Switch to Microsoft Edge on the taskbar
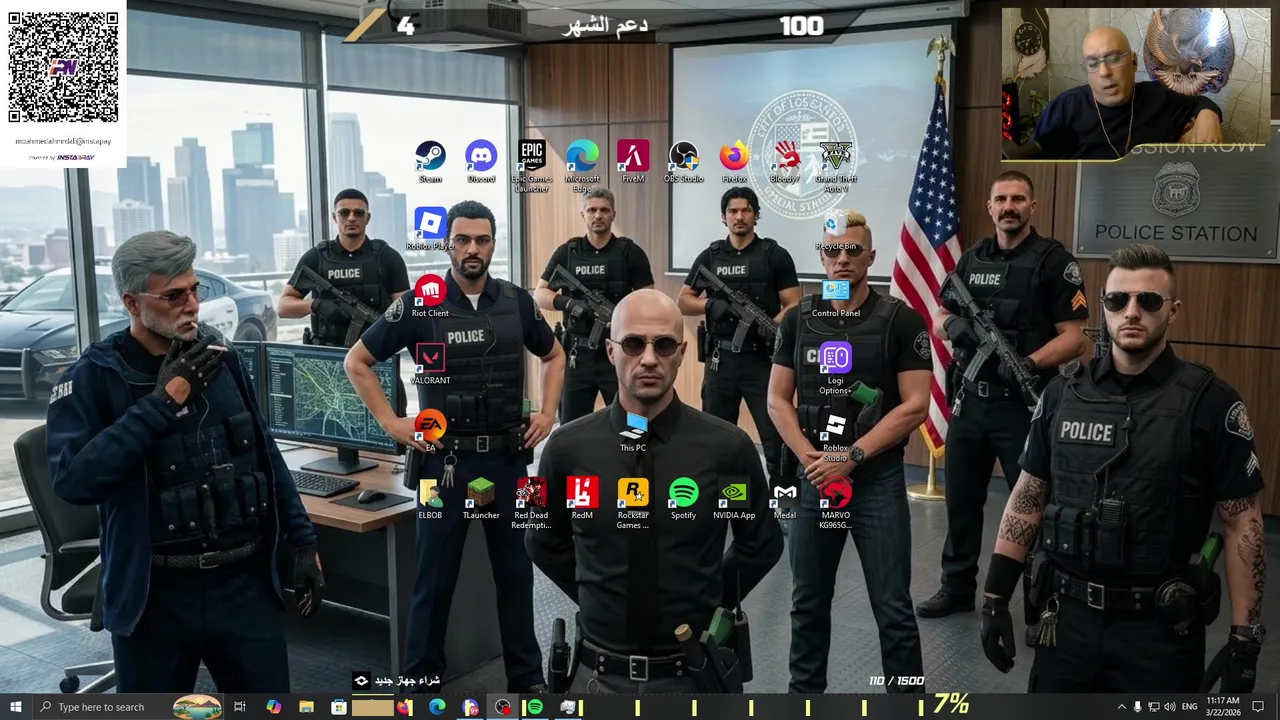This screenshot has height=720, width=1280. point(437,707)
